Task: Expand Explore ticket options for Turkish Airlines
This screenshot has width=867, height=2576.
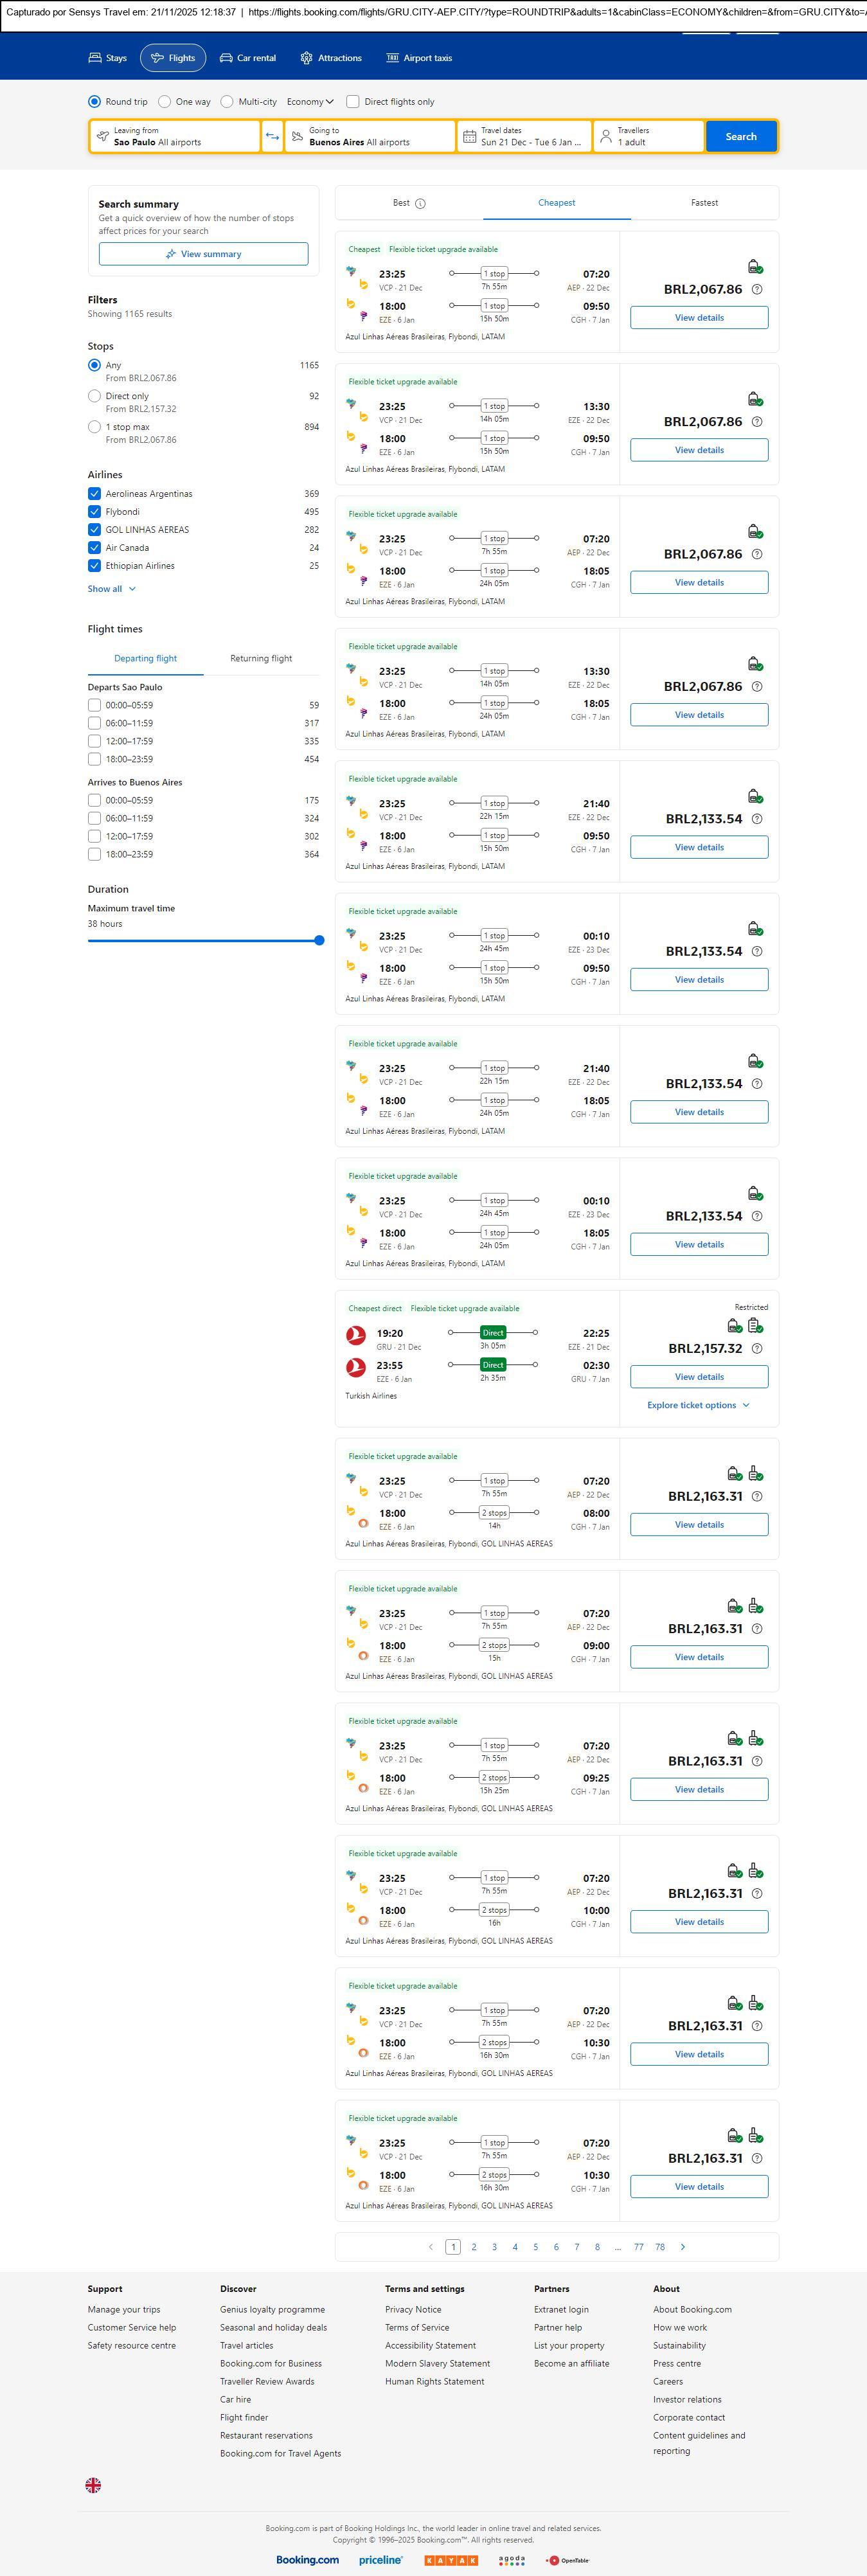Action: [698, 1405]
